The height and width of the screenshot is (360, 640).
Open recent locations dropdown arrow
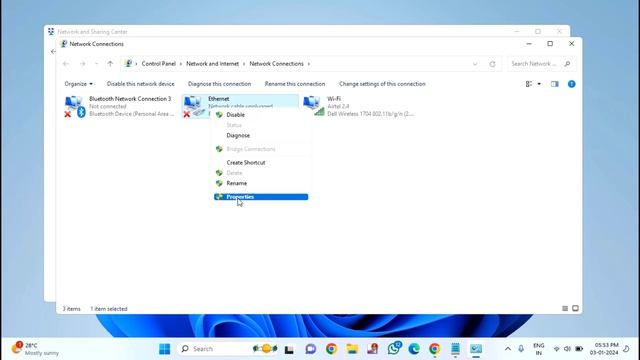coord(96,64)
